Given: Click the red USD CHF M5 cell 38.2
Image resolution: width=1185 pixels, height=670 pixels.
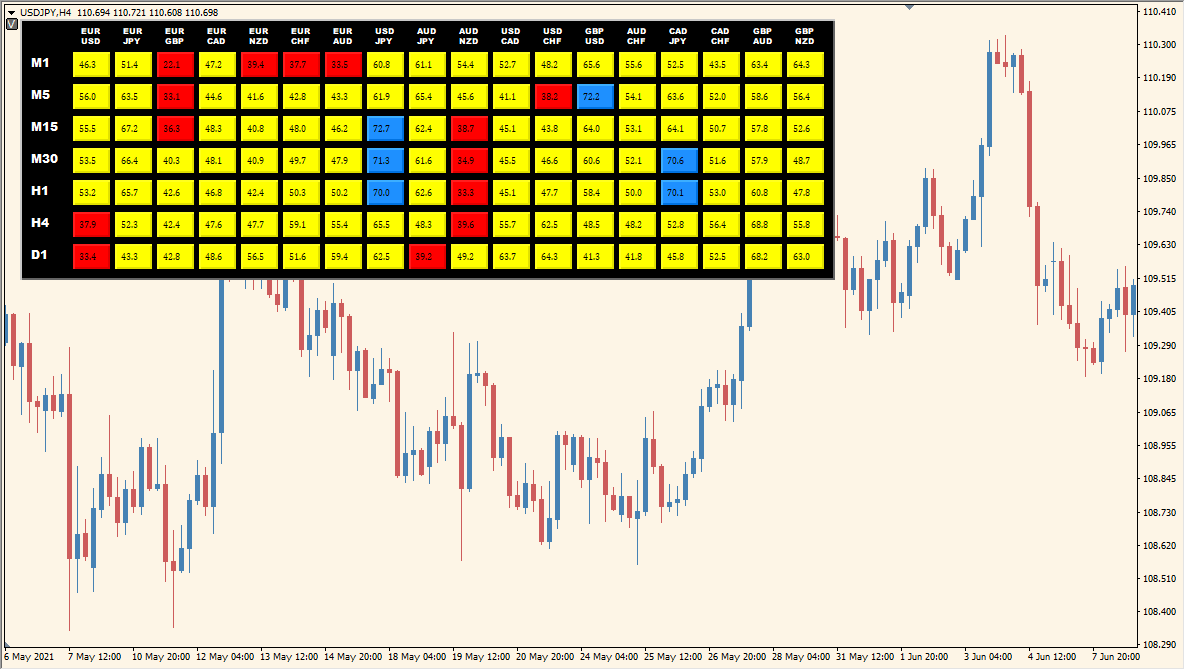Looking at the screenshot, I should tap(553, 97).
